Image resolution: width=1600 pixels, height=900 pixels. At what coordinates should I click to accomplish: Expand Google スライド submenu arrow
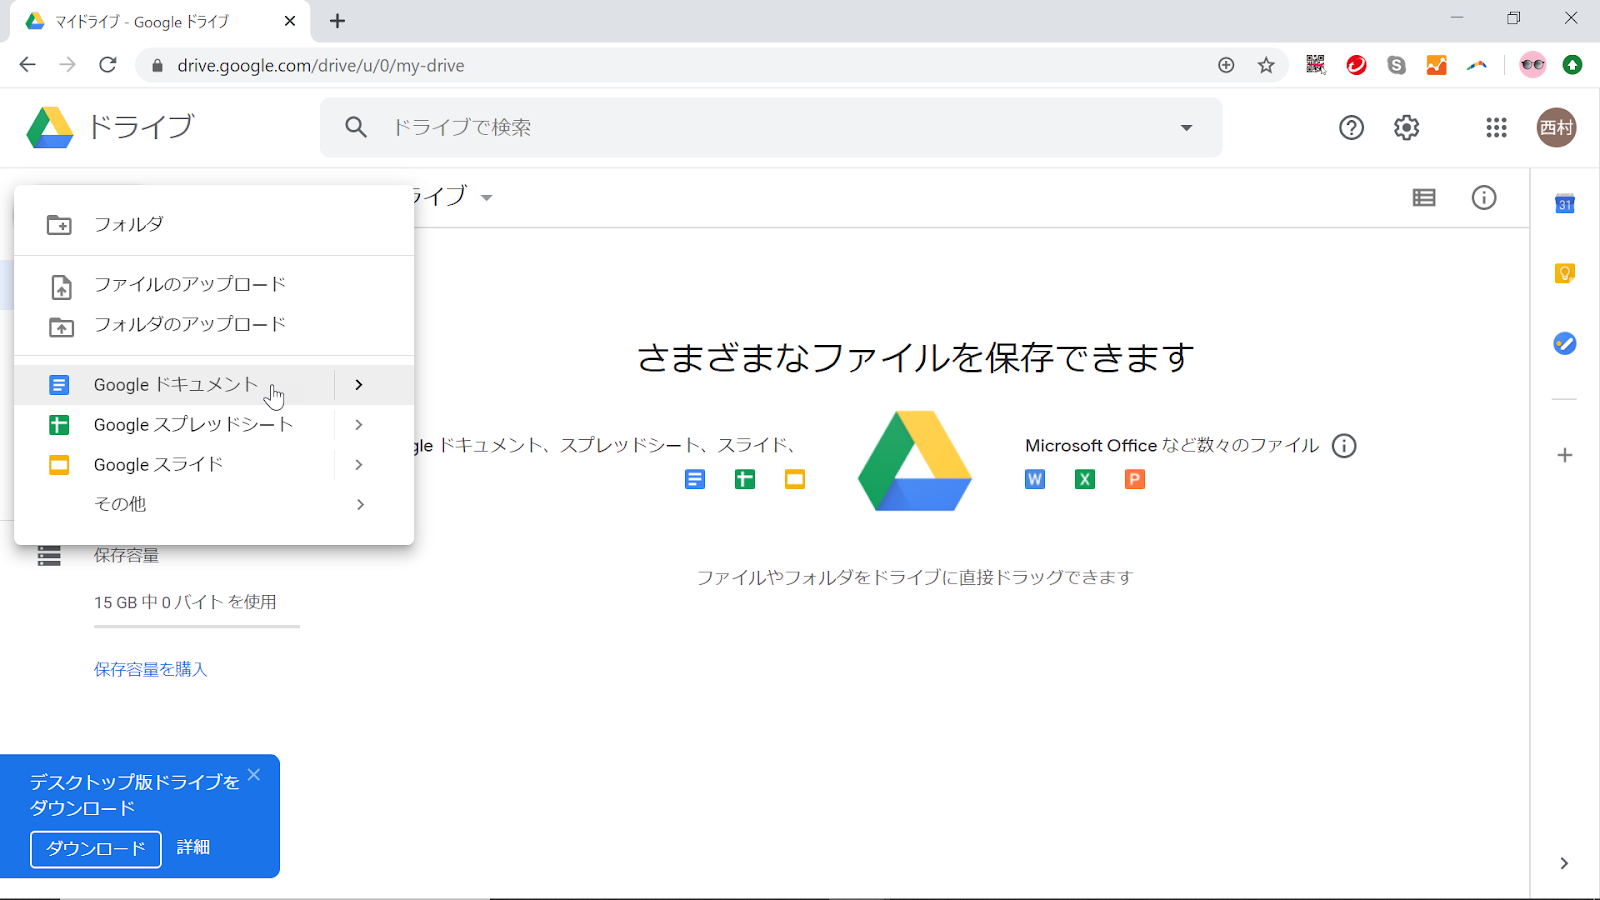pos(359,465)
